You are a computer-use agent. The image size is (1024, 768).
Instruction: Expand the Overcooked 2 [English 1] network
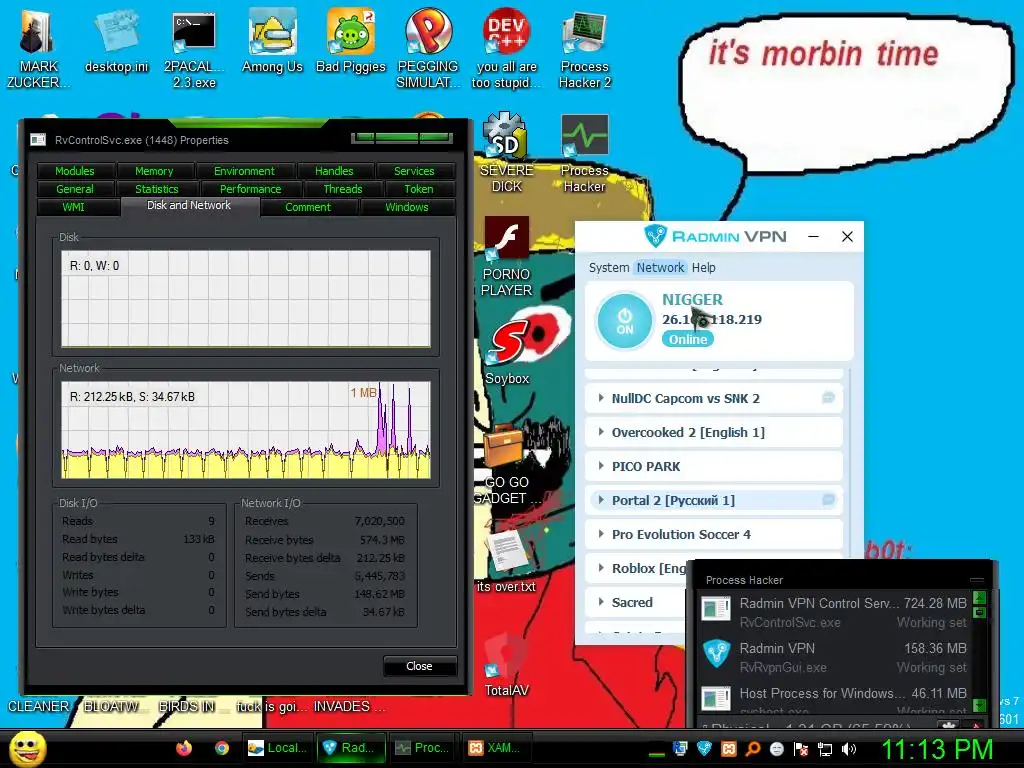click(x=601, y=432)
